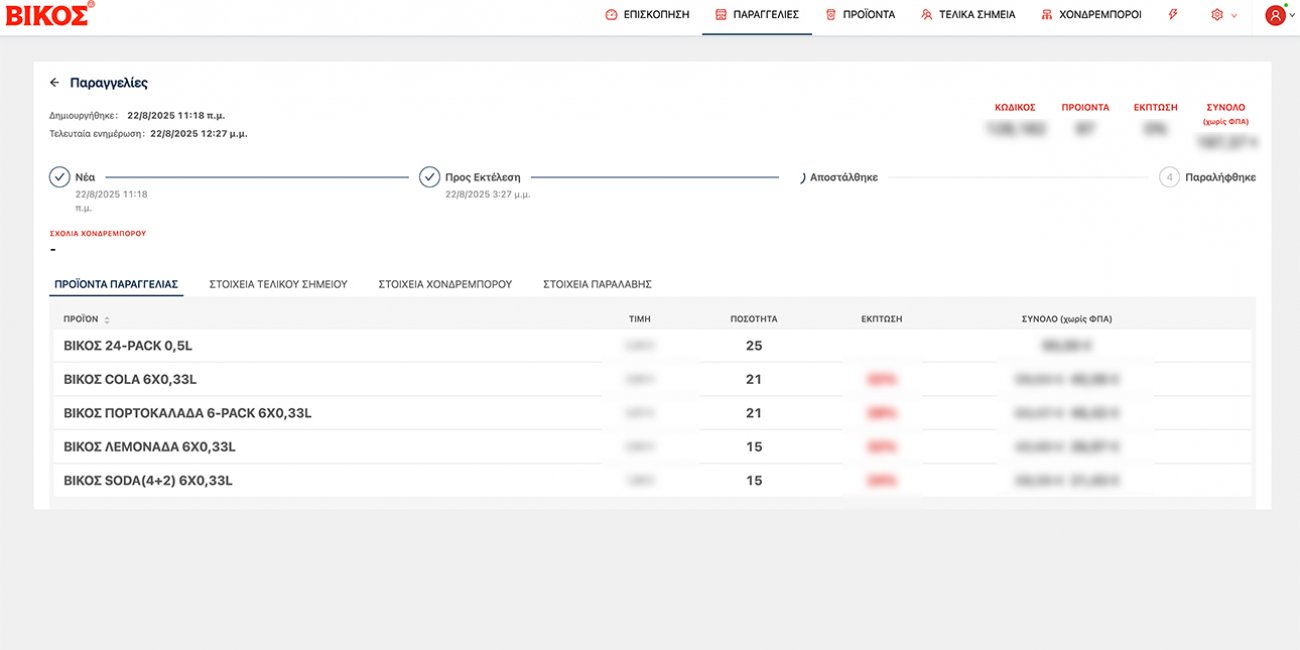Open ΤΕΛΙΚΑ ΣΗΜΕΙΑ section
Viewport: 1300px width, 650px height.
(x=968, y=15)
